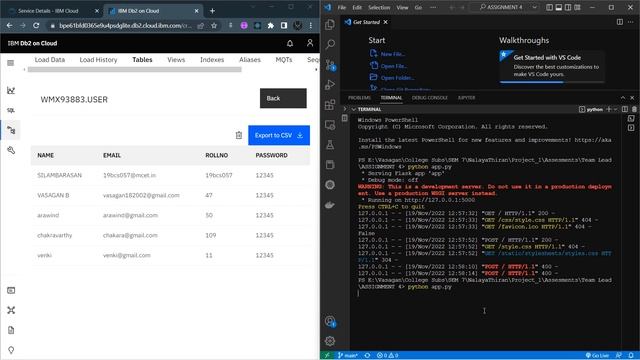Open Get Started with VS Code walkthrough
The height and width of the screenshot is (360, 640).
[551, 66]
